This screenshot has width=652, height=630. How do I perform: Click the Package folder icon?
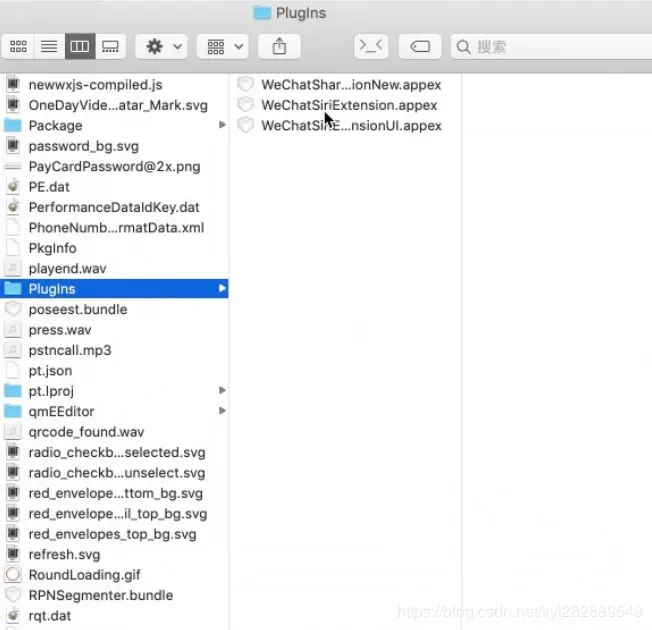tap(13, 125)
